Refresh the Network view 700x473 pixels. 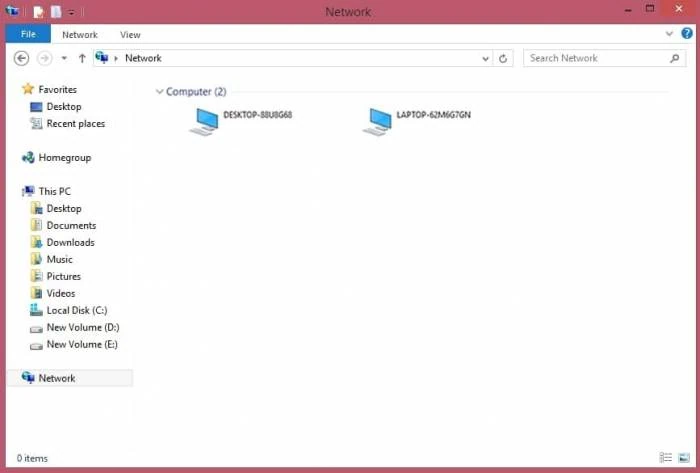tap(503, 58)
